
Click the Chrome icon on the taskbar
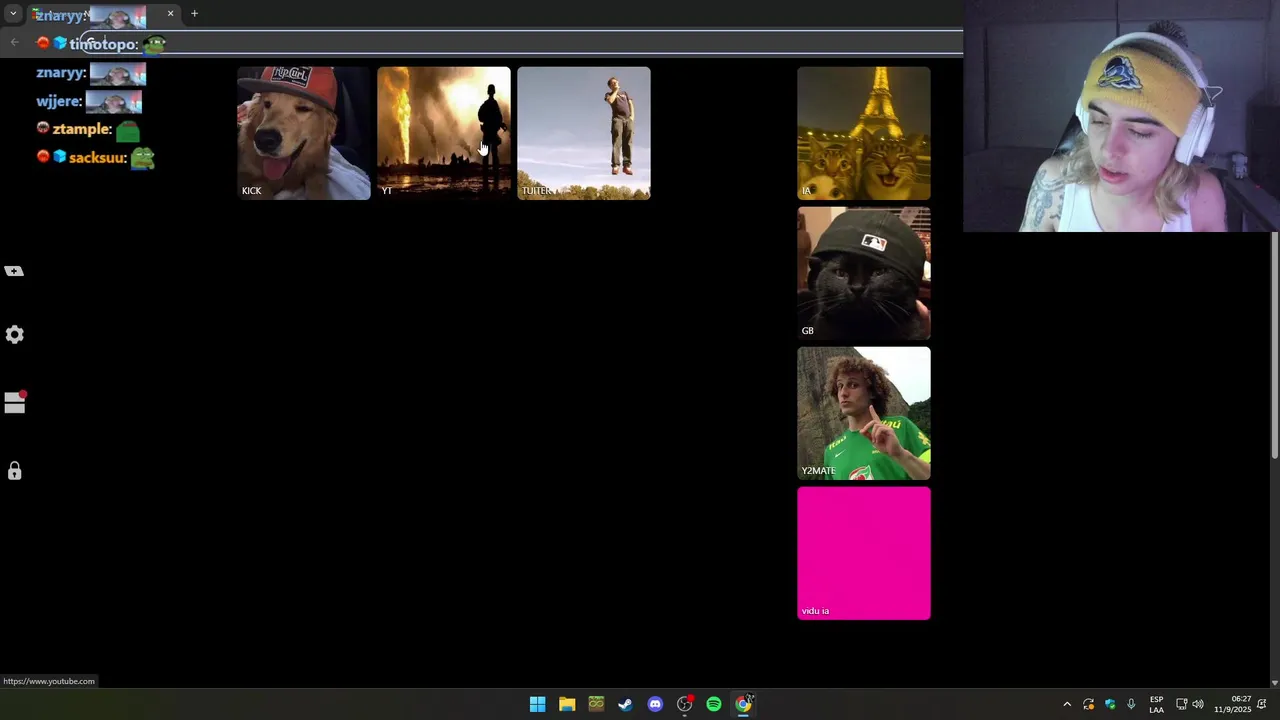[x=743, y=704]
